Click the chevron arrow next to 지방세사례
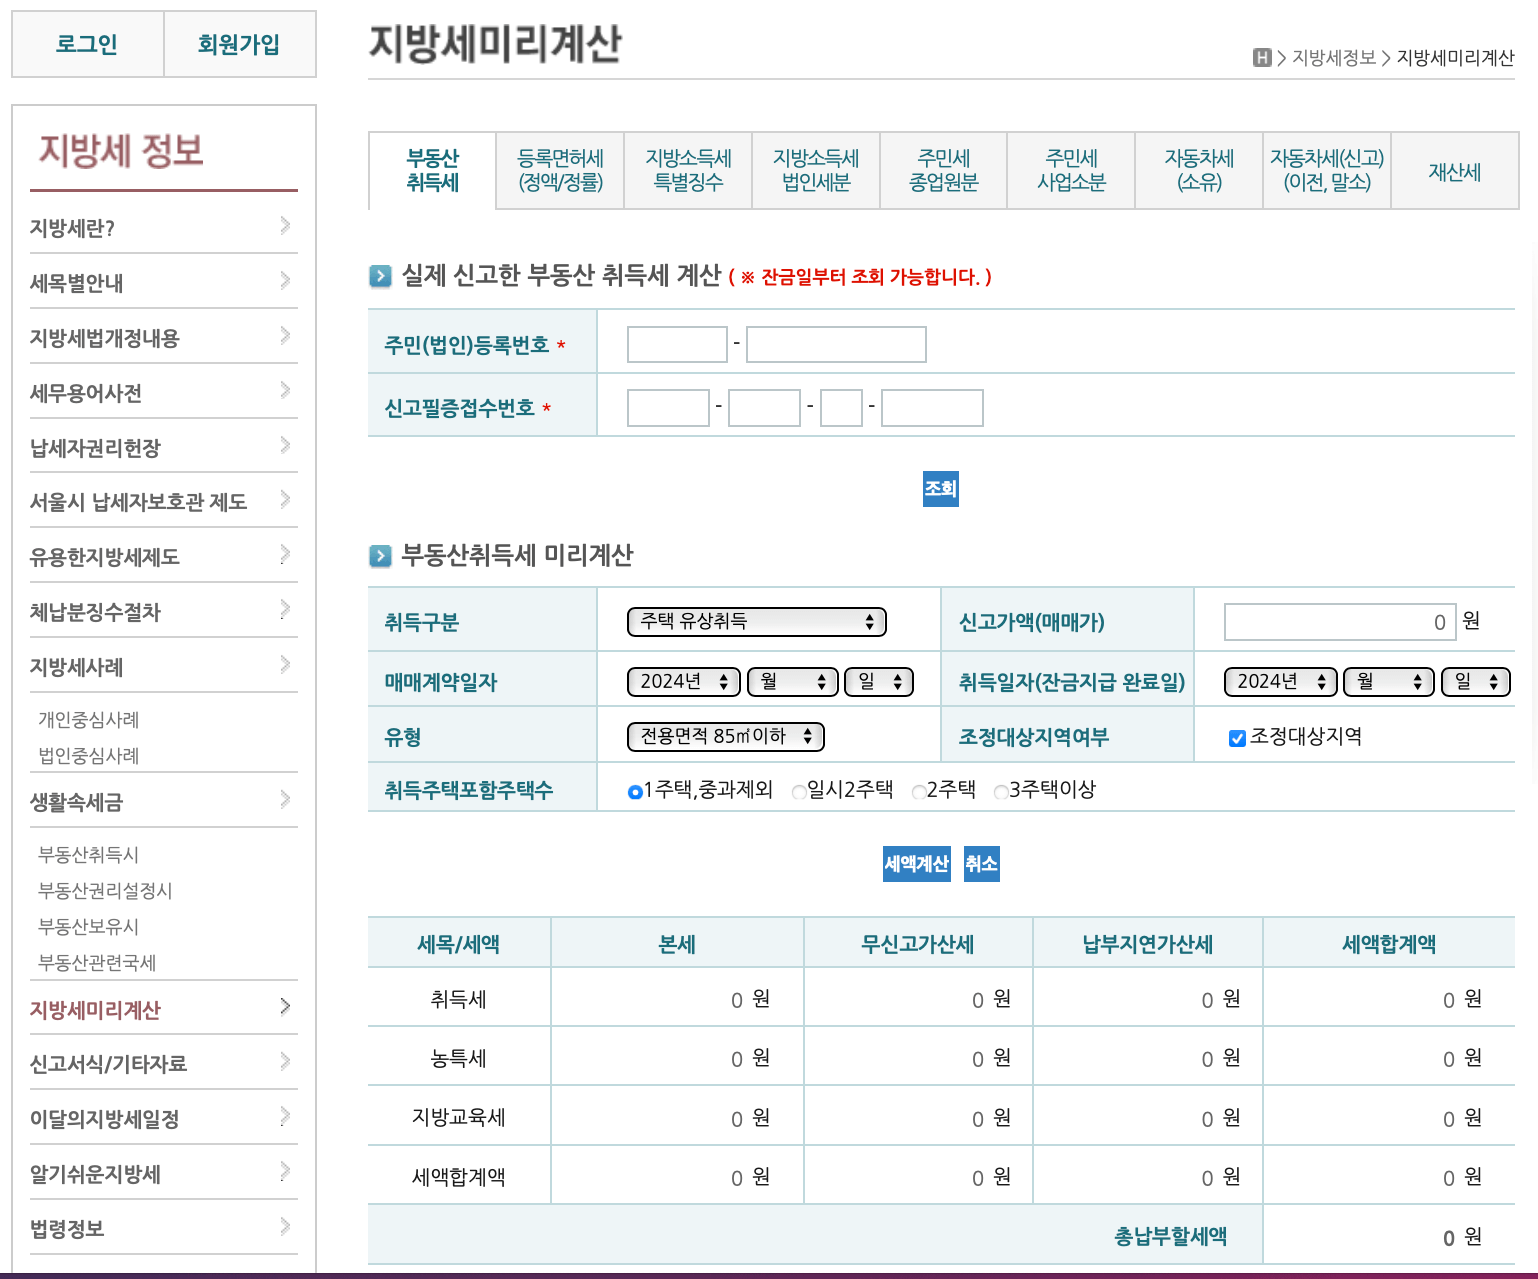 286,664
